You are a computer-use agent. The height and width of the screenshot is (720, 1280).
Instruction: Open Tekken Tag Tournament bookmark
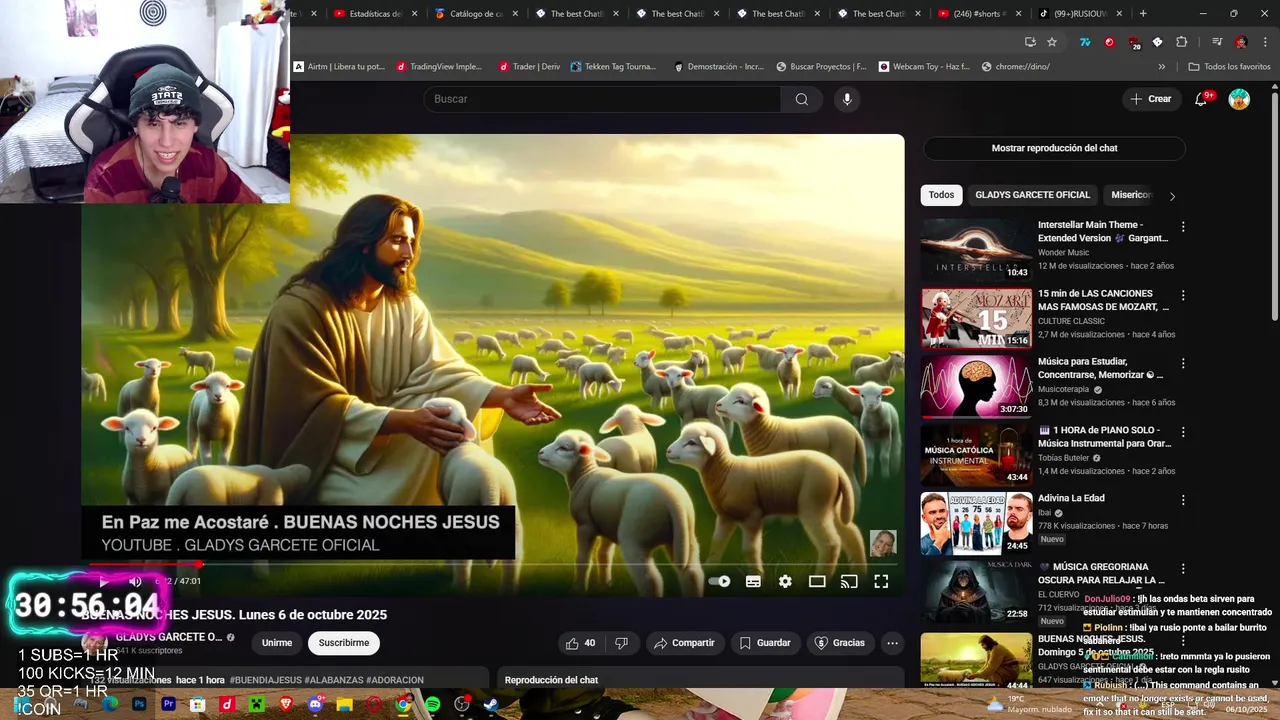pyautogui.click(x=613, y=67)
